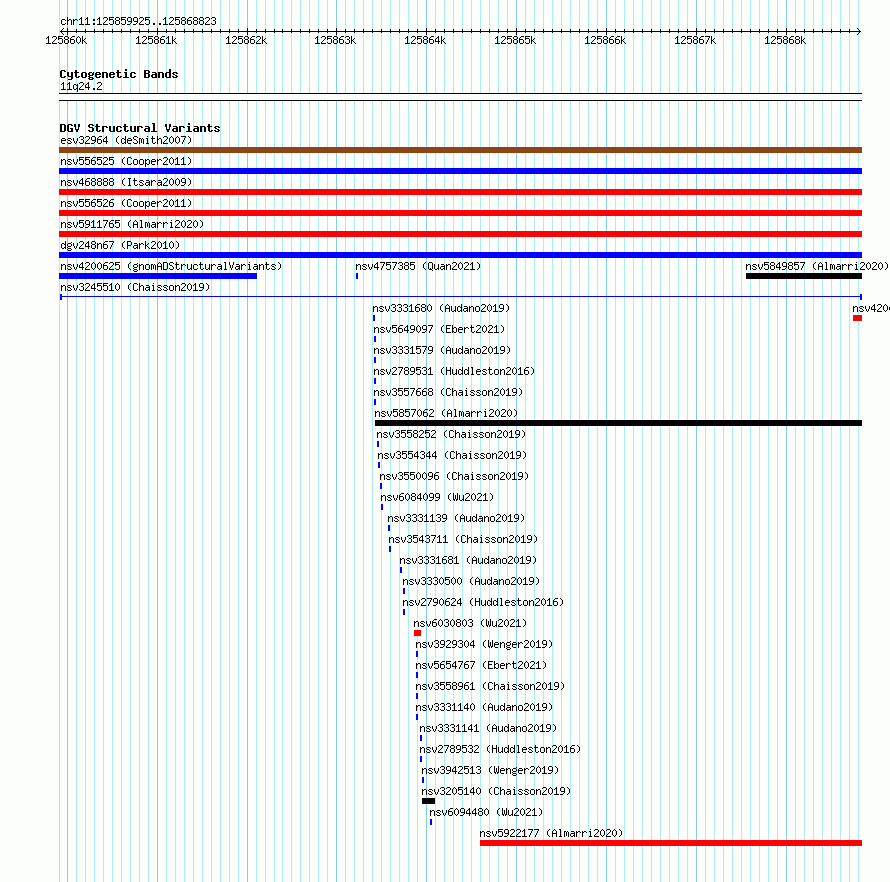Open the nsv556526 (Cooper2011) variant label
890x882 pixels.
126,203
